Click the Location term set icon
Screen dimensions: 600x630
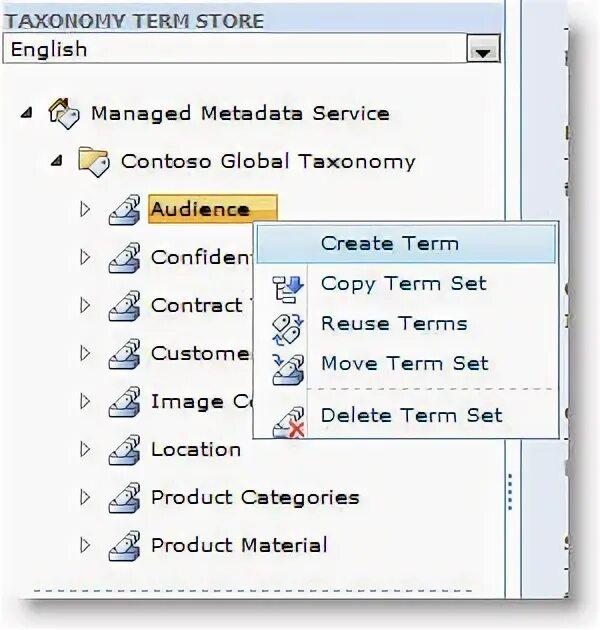[x=125, y=450]
